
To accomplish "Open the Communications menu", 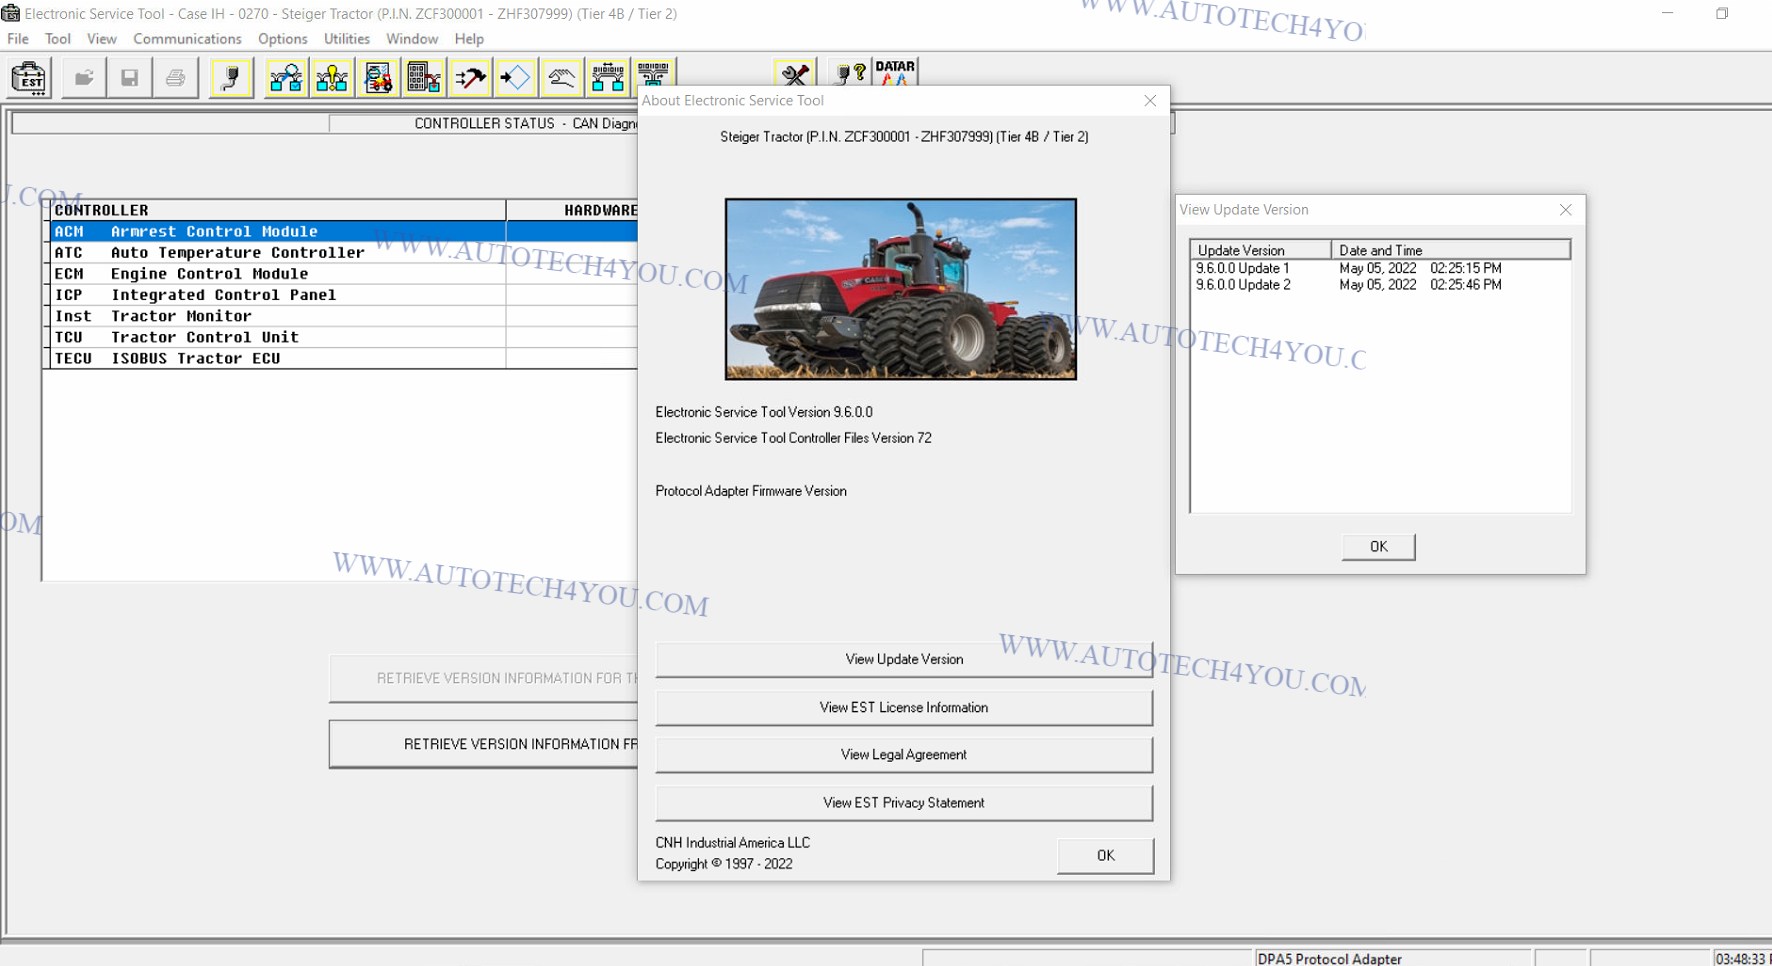I will (x=187, y=39).
